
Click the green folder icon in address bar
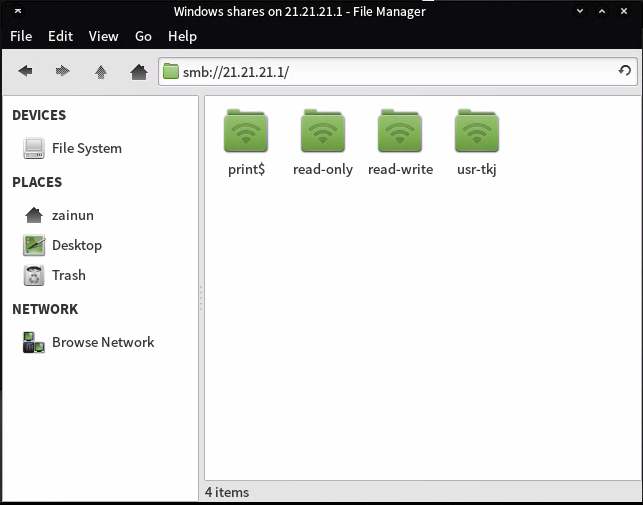point(171,71)
